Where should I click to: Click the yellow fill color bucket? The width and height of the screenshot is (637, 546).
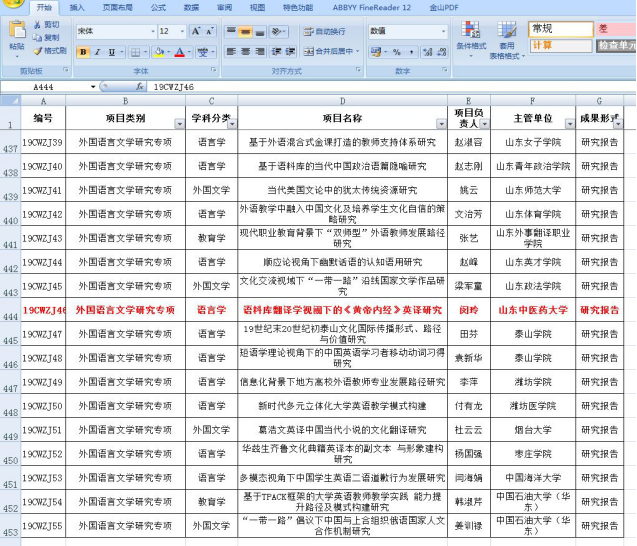[x=159, y=51]
